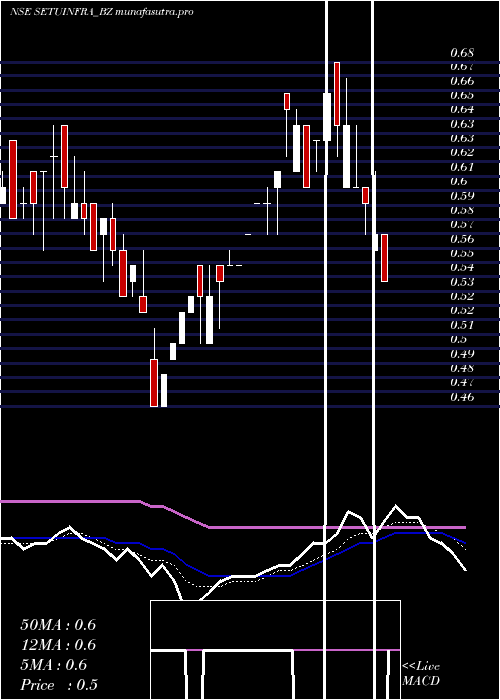The image size is (500, 700).
Task: Click the red candle bottoming at 0.46
Action: click(x=154, y=383)
